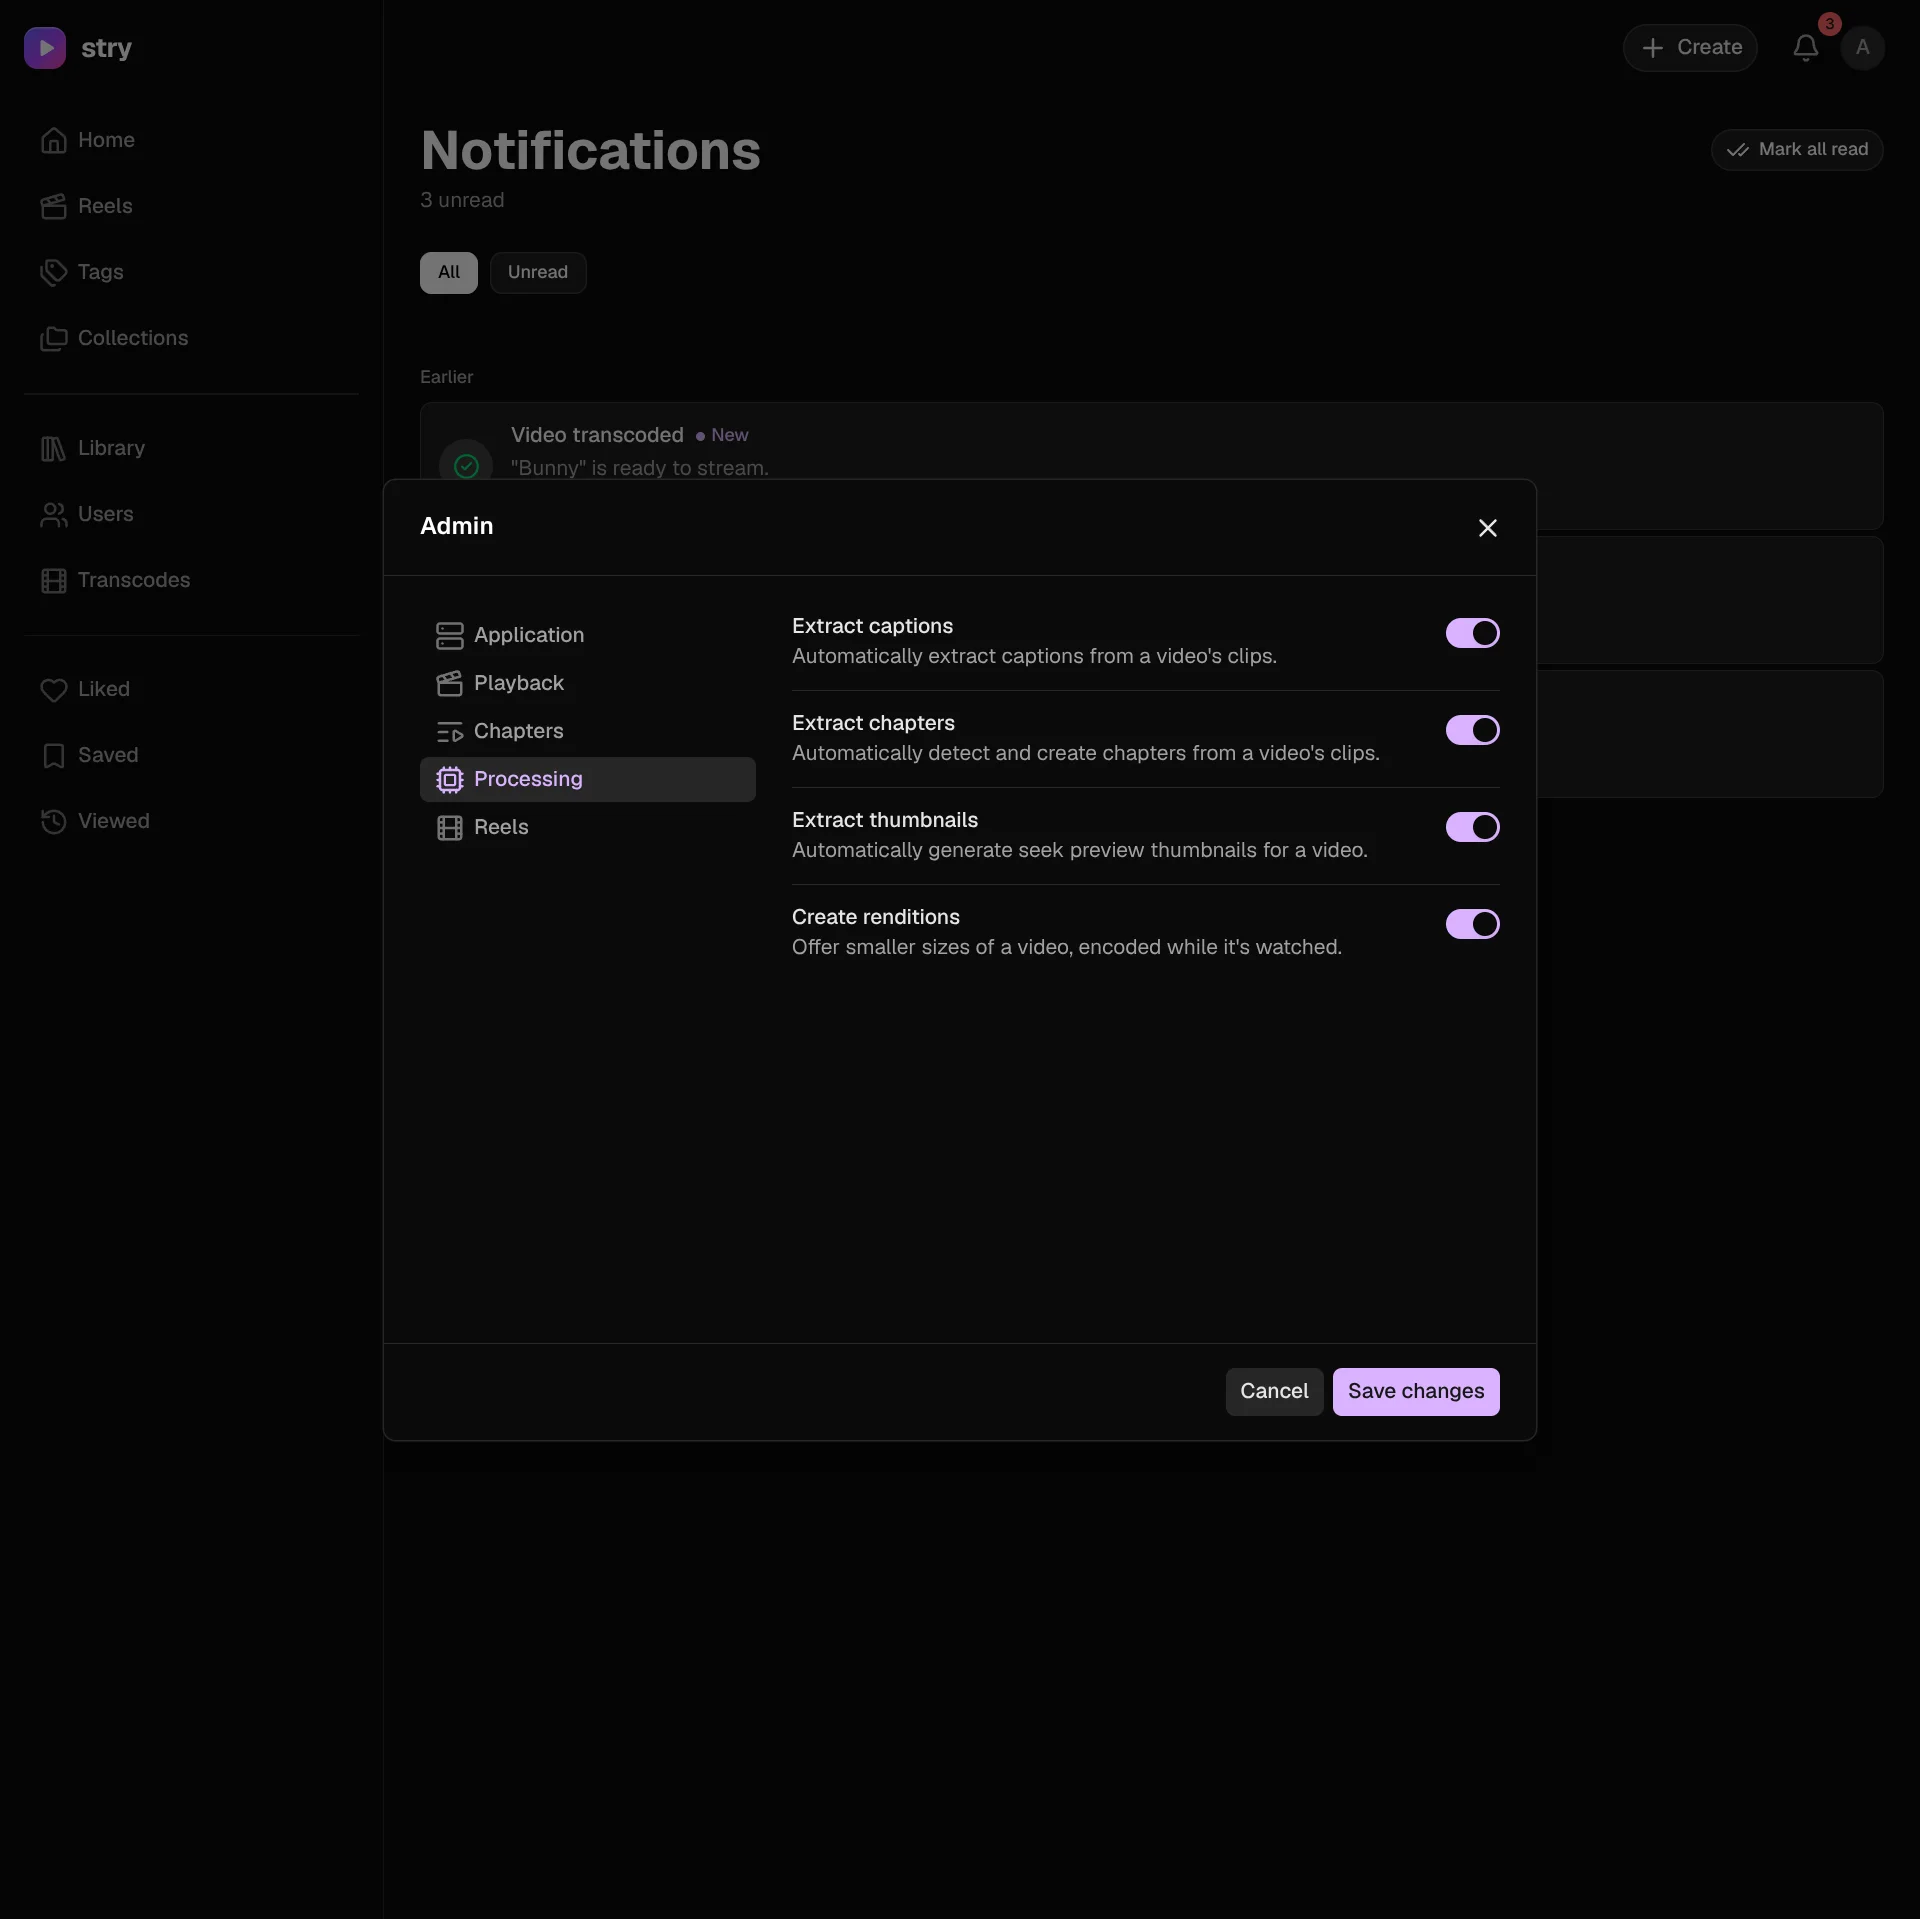Open the user avatar menu
Image resolution: width=1920 pixels, height=1919 pixels.
click(1862, 47)
